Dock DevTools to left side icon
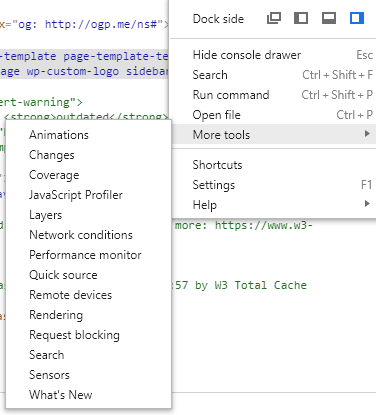 coord(301,18)
